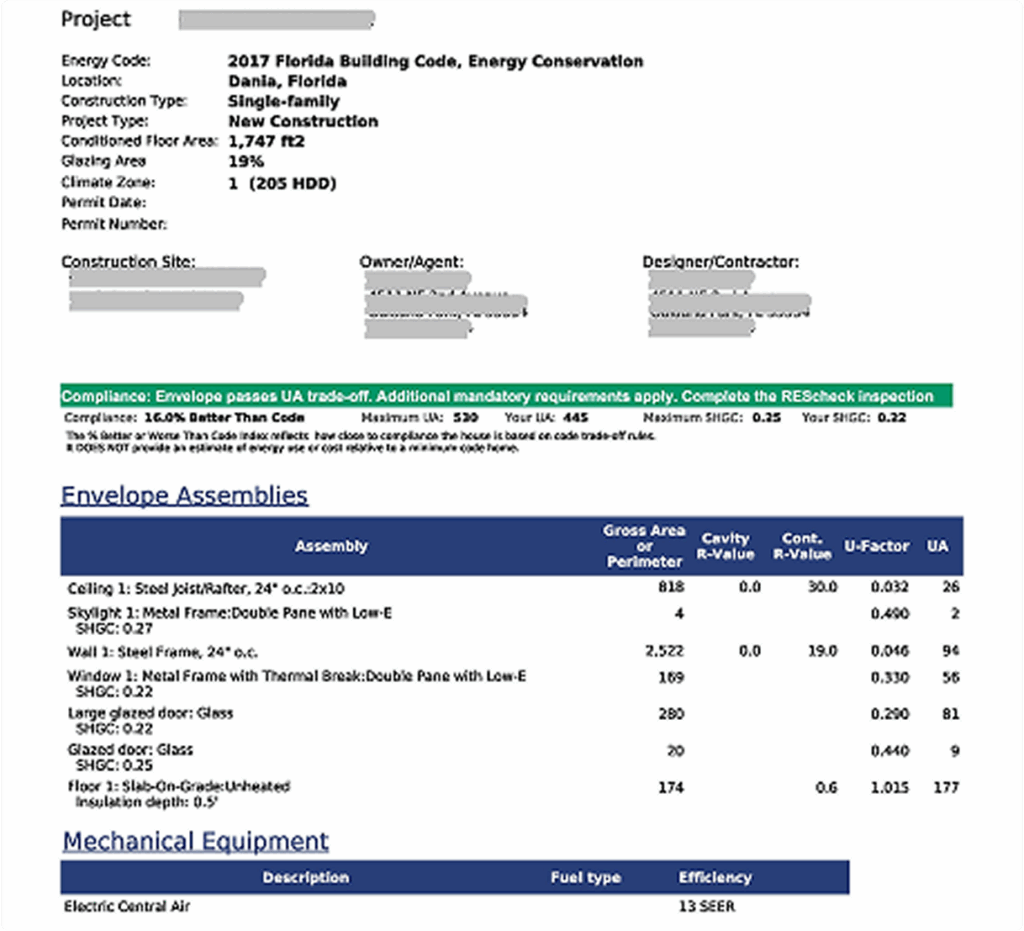Select the 'Floor 1: Slab-On-Grade:Unheated' row label

point(178,786)
